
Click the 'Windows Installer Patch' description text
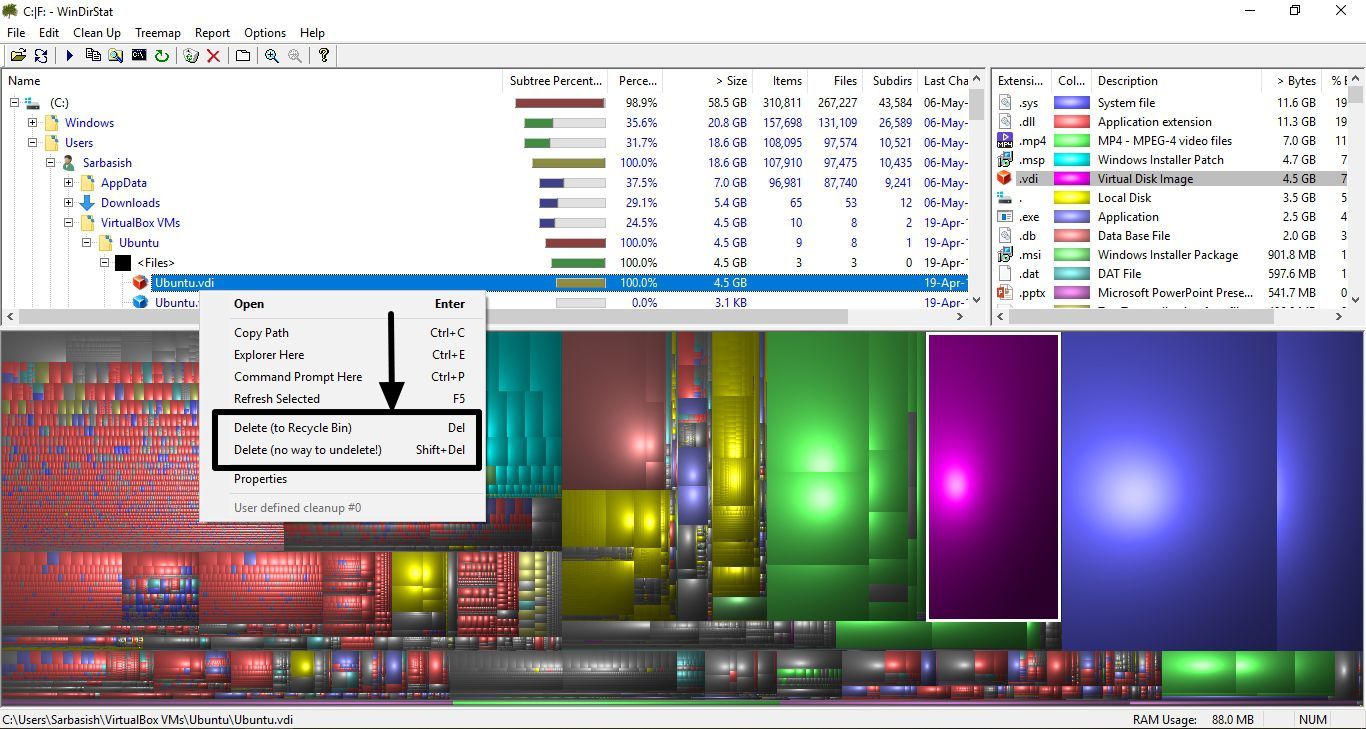tap(1160, 160)
